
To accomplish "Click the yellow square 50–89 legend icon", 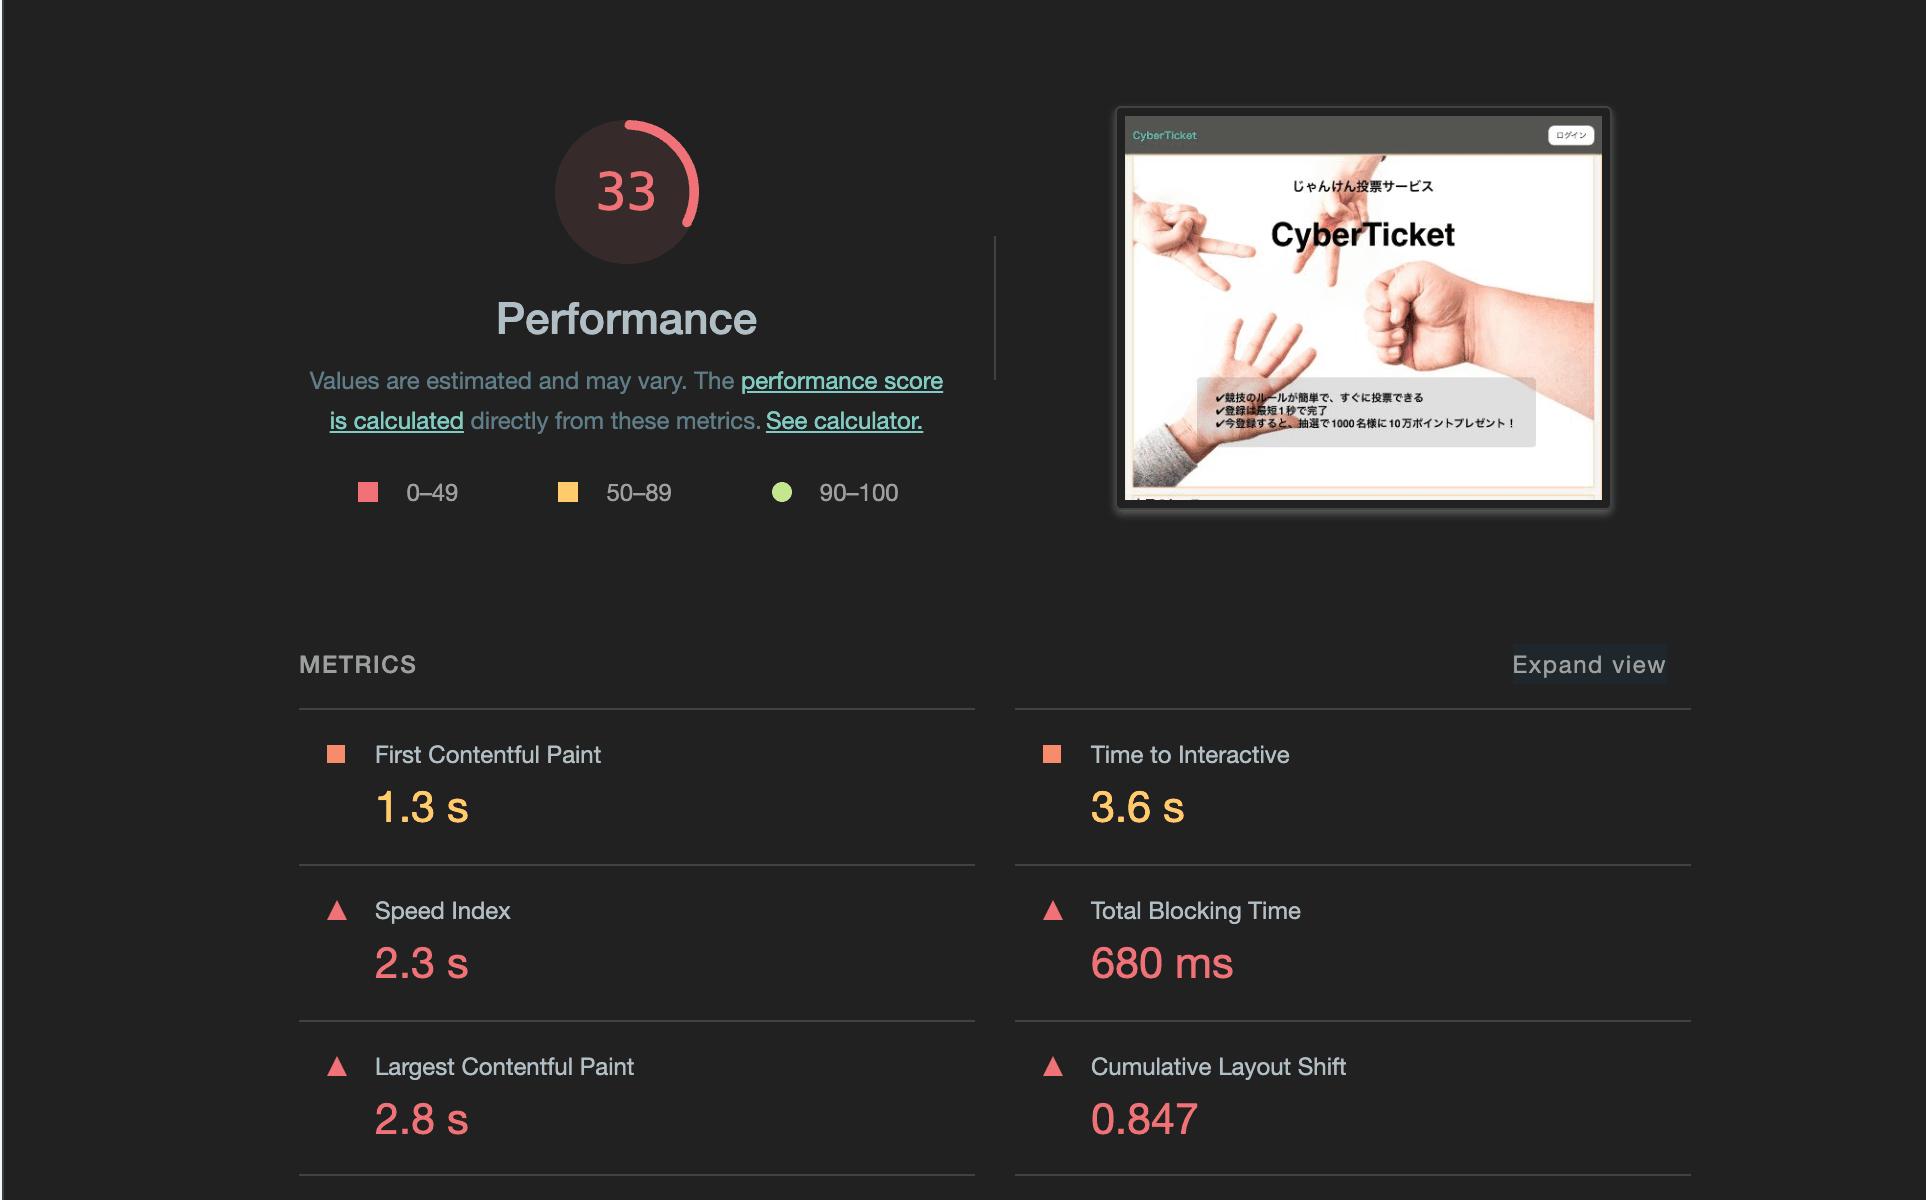I will point(568,492).
